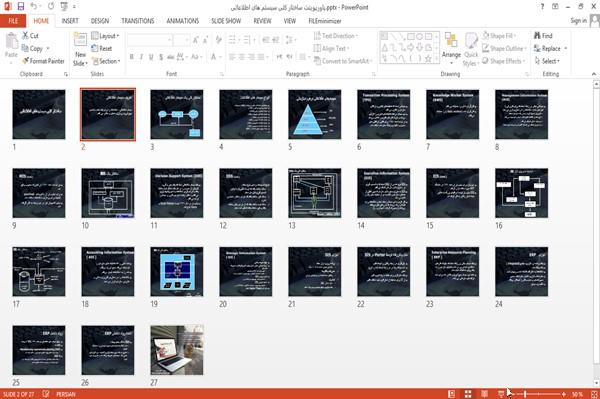Viewport: 600px width, 399px height.
Task: Click the Cut scissors icon
Action: pos(26,36)
